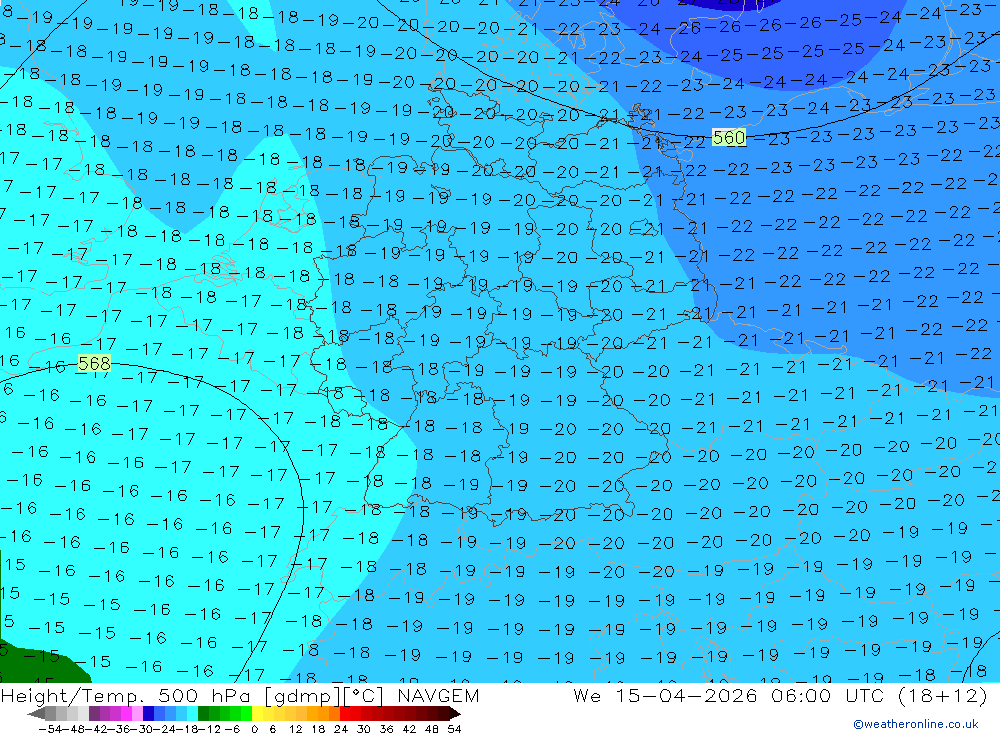Select the Height/Temp. 500 hPa title text
This screenshot has height=733, width=1000.
point(128,696)
